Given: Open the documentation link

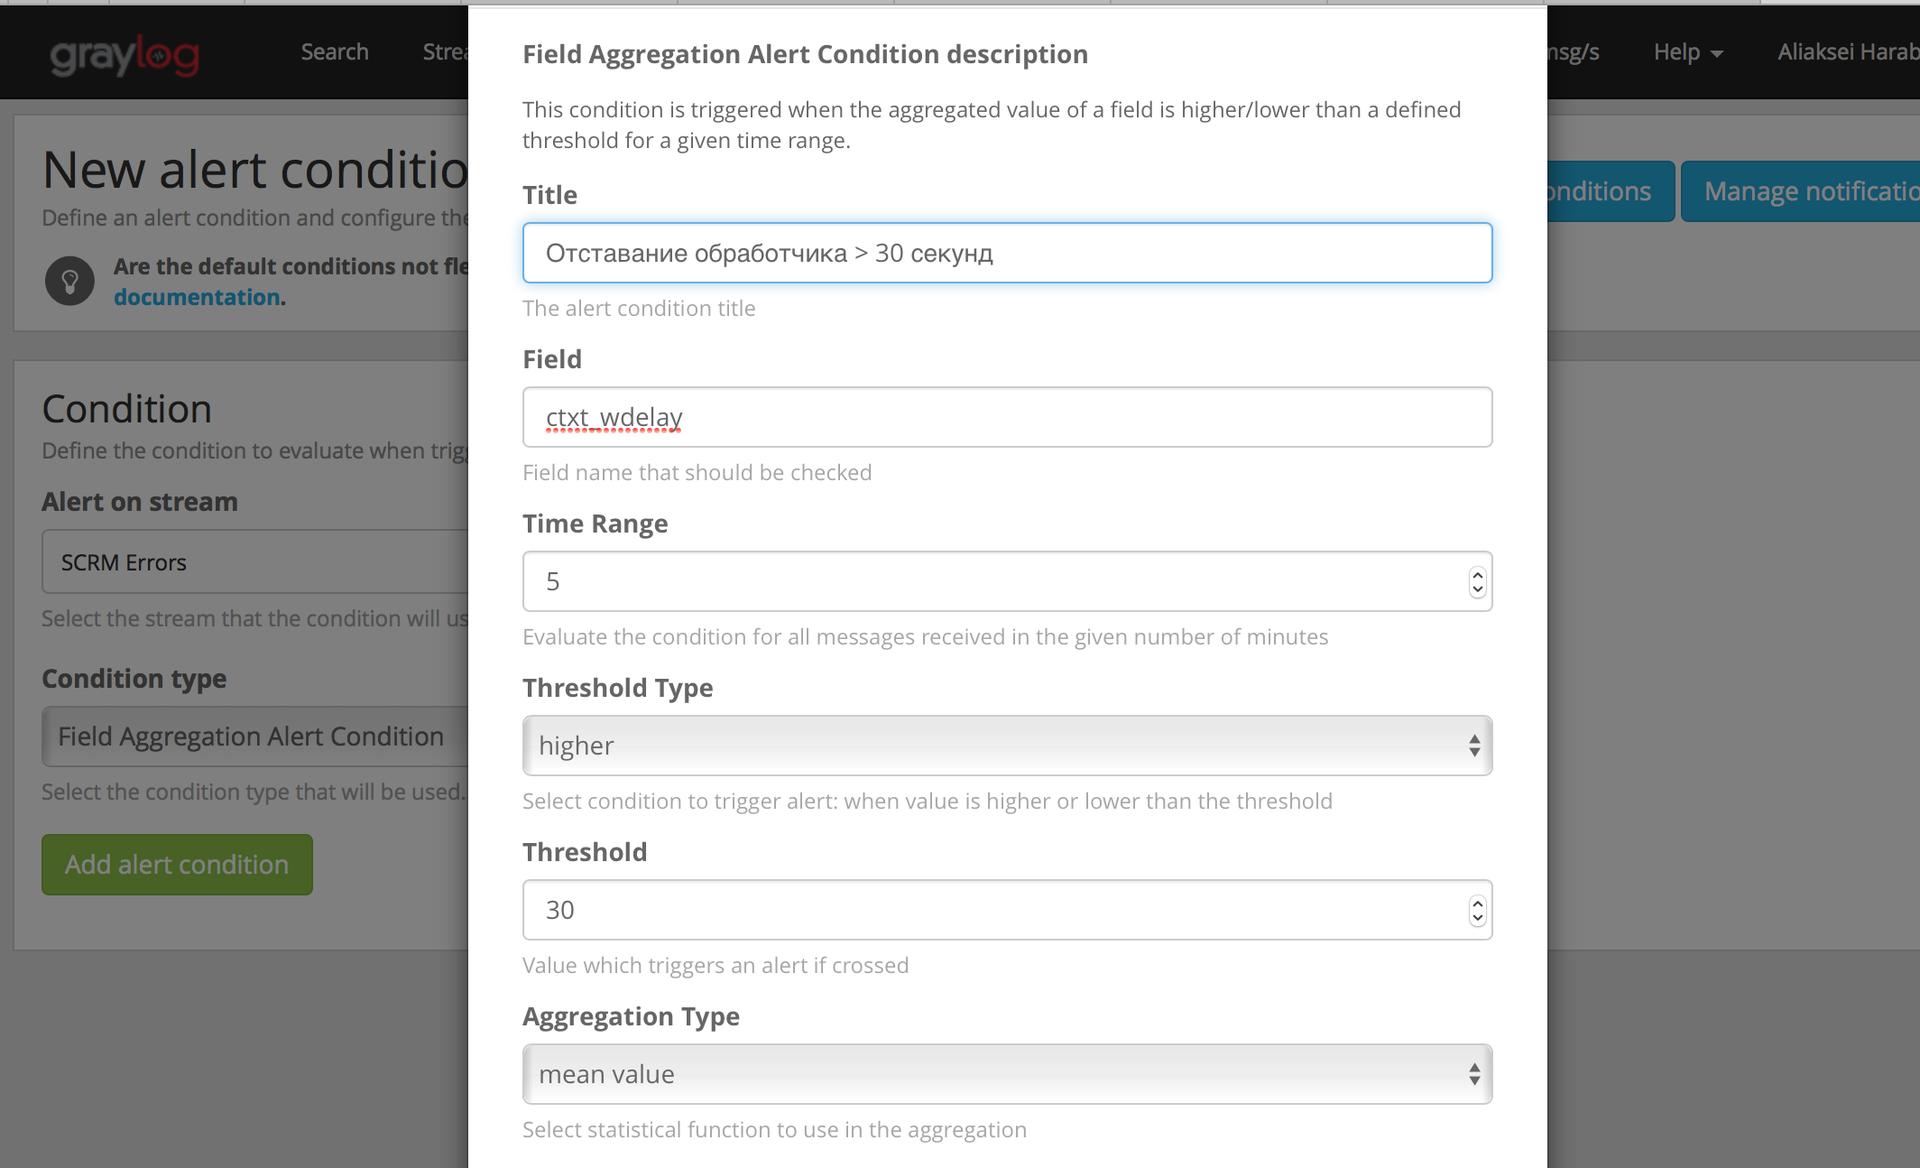Looking at the screenshot, I should click(196, 297).
